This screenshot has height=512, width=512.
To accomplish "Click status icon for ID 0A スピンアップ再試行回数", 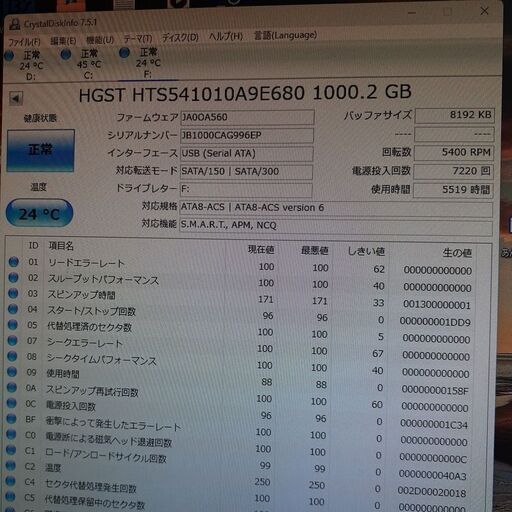I will pyautogui.click(x=12, y=388).
